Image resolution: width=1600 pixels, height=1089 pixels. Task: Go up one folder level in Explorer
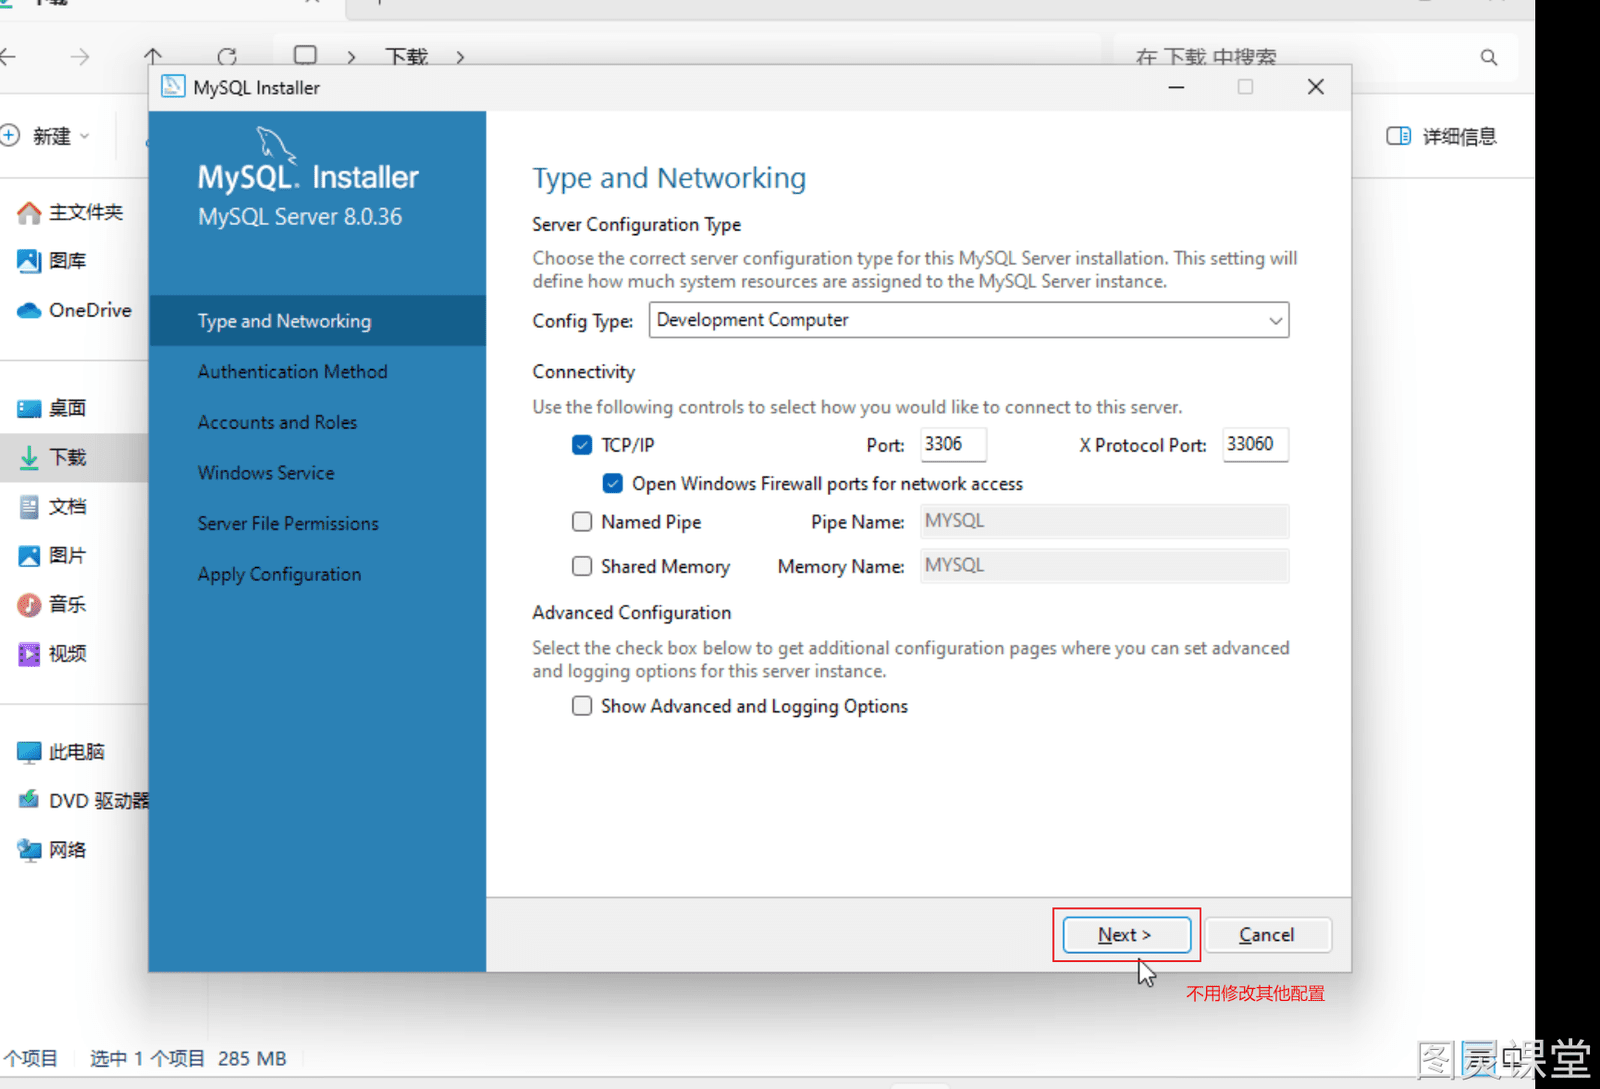pyautogui.click(x=153, y=57)
